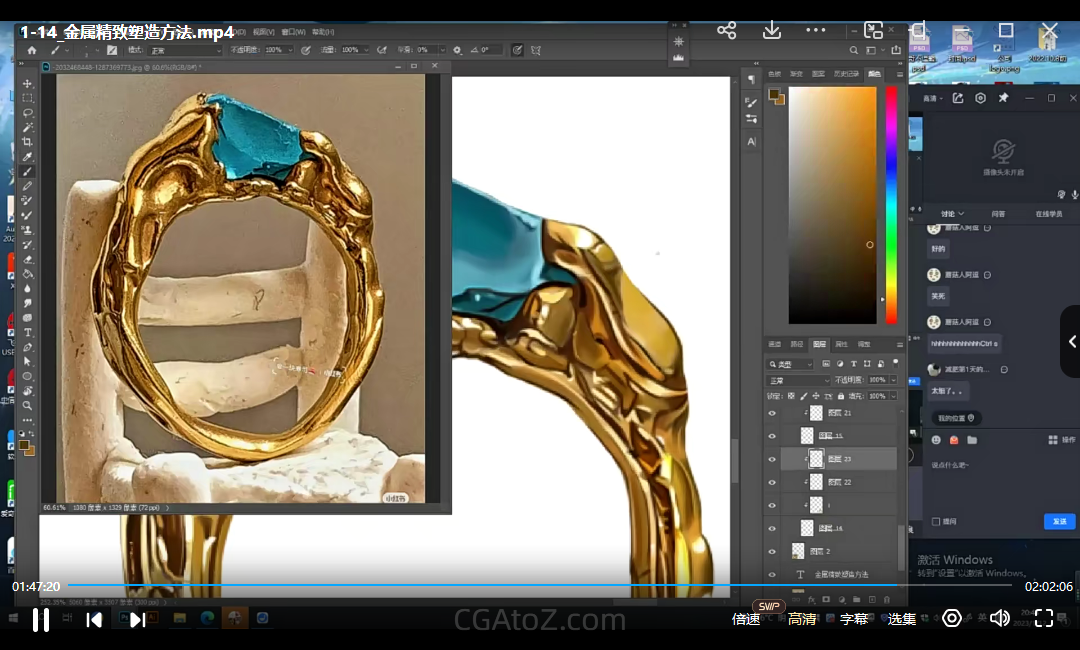Click the 选集 episode list button

[902, 619]
